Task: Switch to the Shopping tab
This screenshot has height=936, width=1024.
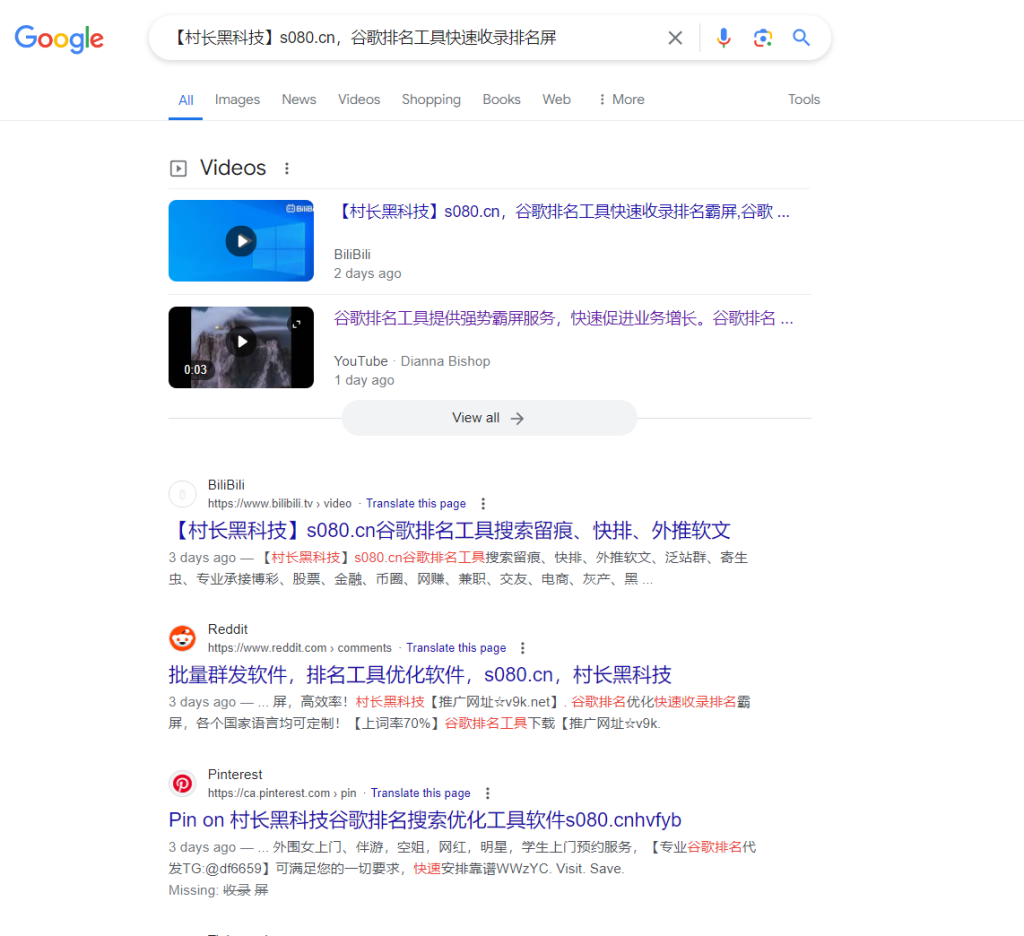Action: click(431, 99)
